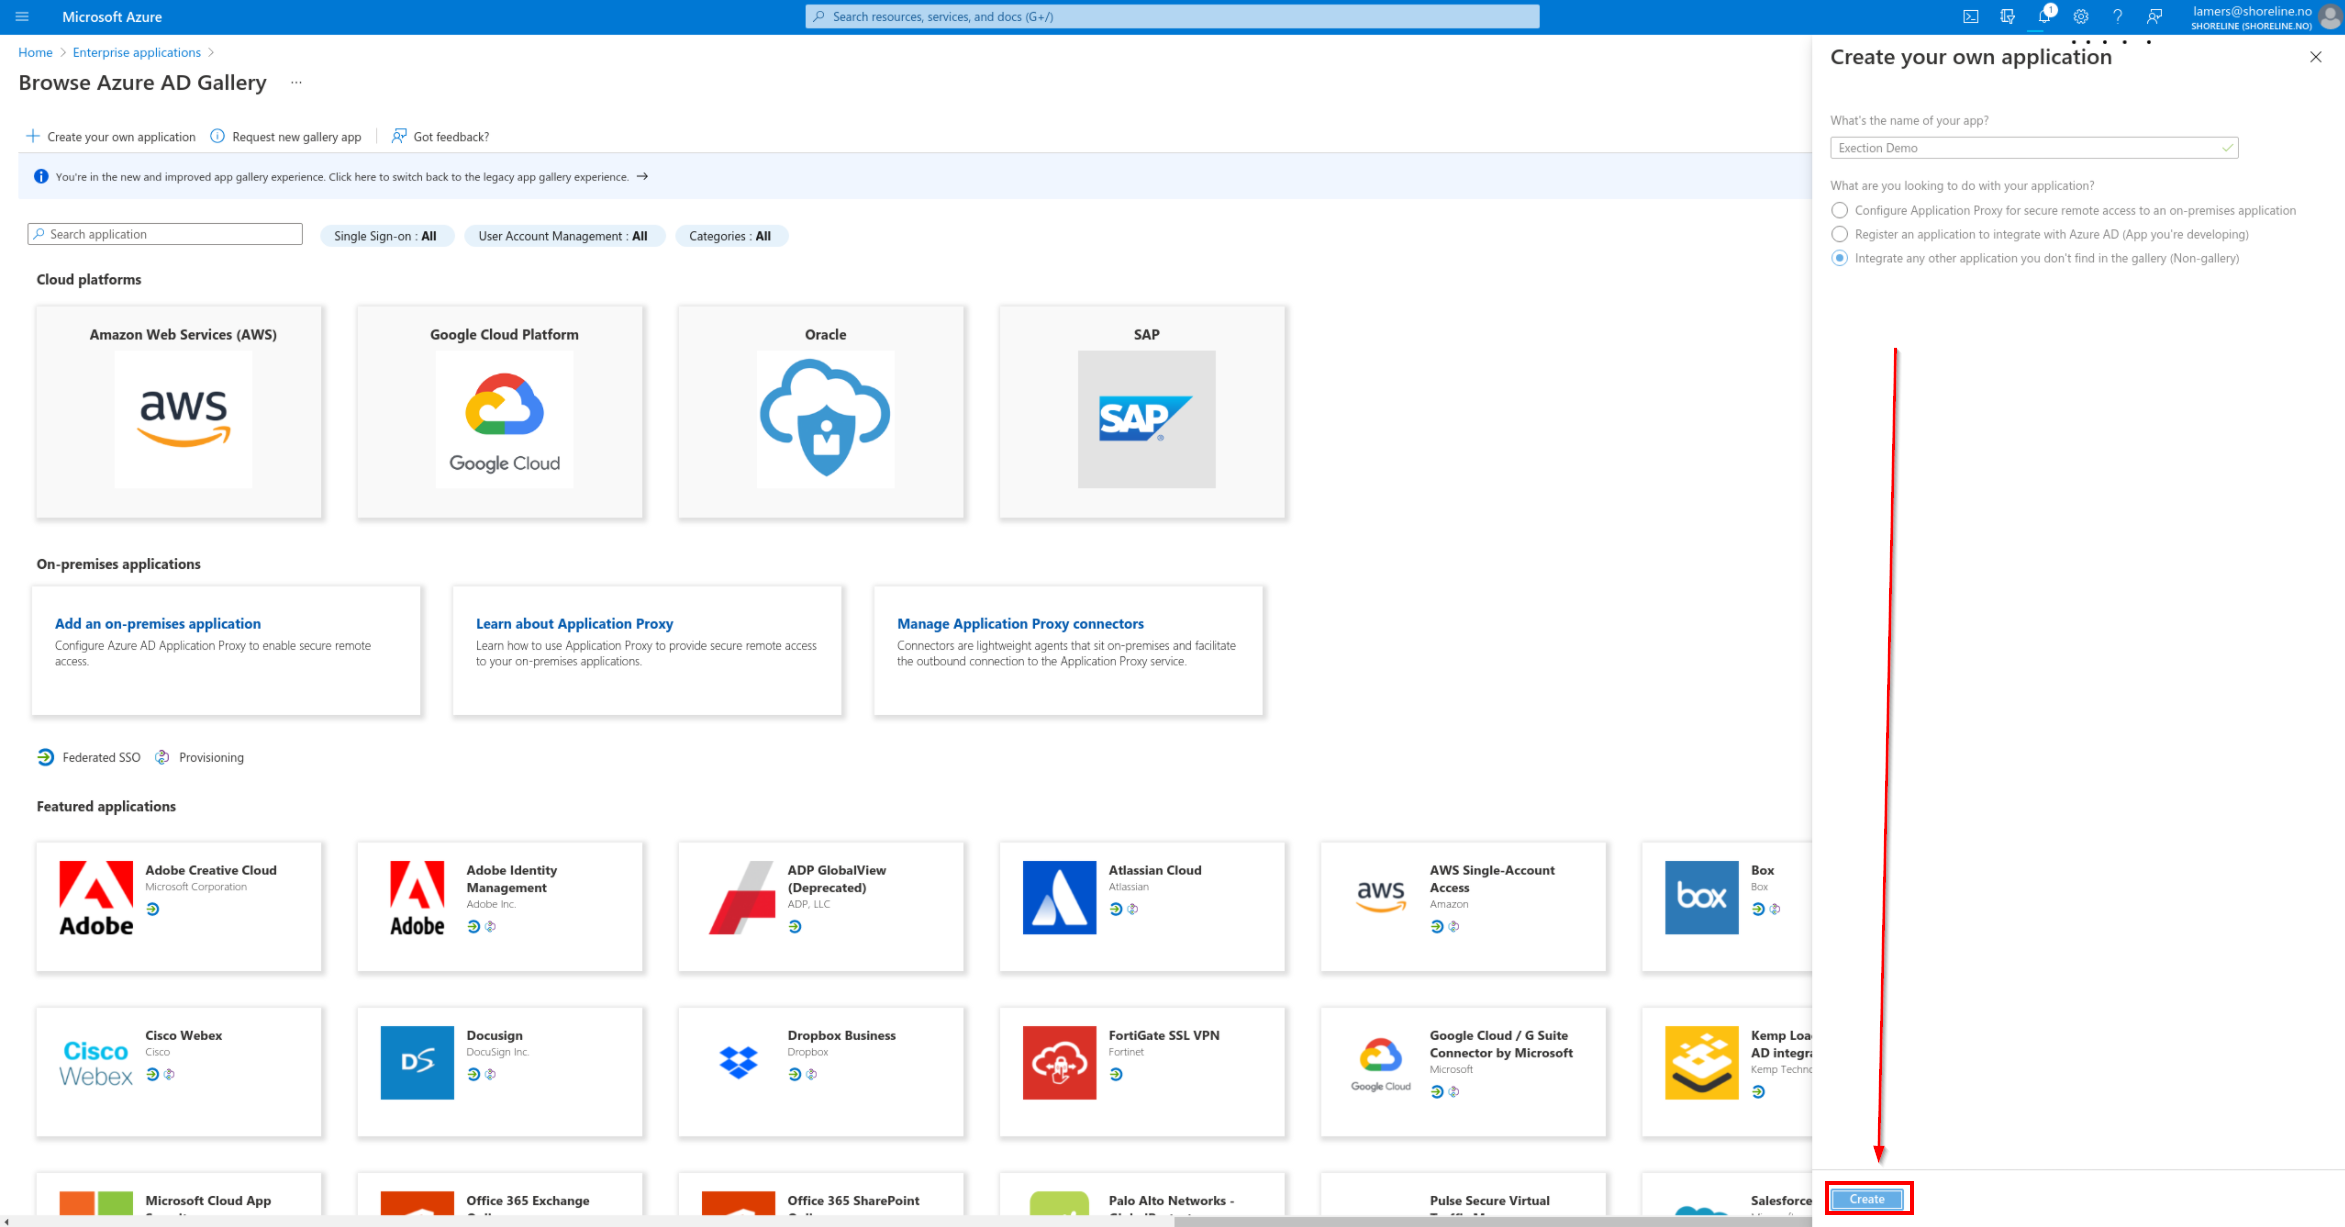
Task: Open Microsoft Cloud App tile
Action: [x=179, y=1195]
